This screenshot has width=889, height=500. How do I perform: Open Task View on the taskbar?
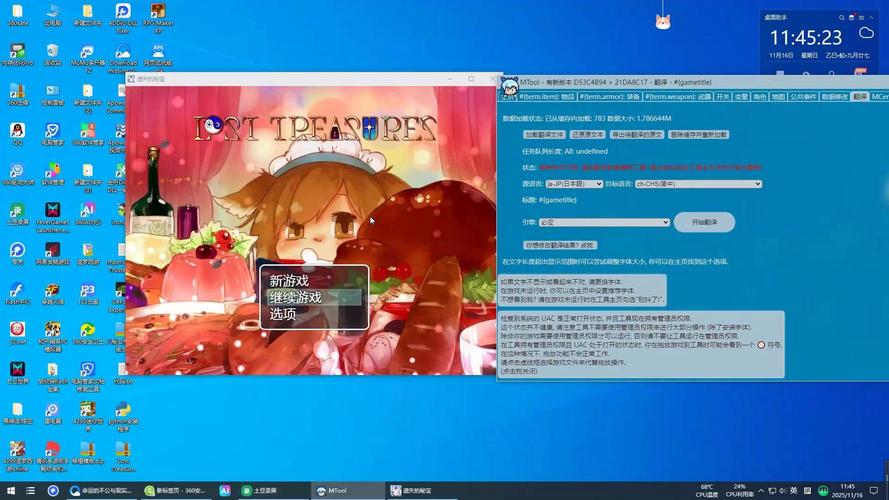31,490
